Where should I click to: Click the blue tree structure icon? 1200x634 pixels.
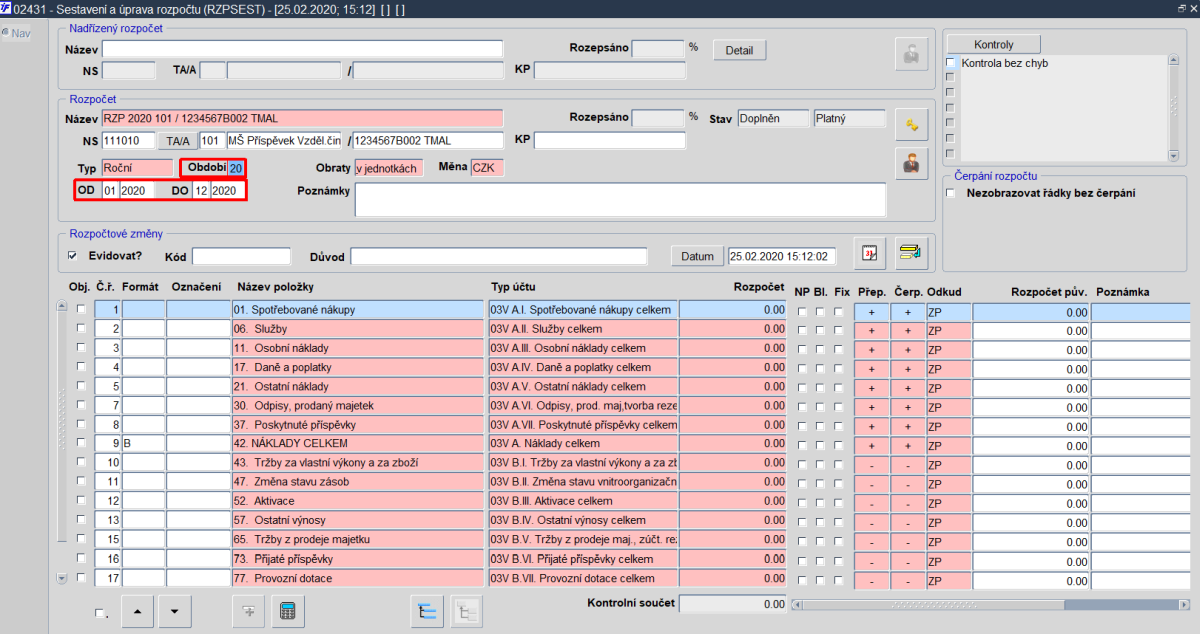pos(427,612)
